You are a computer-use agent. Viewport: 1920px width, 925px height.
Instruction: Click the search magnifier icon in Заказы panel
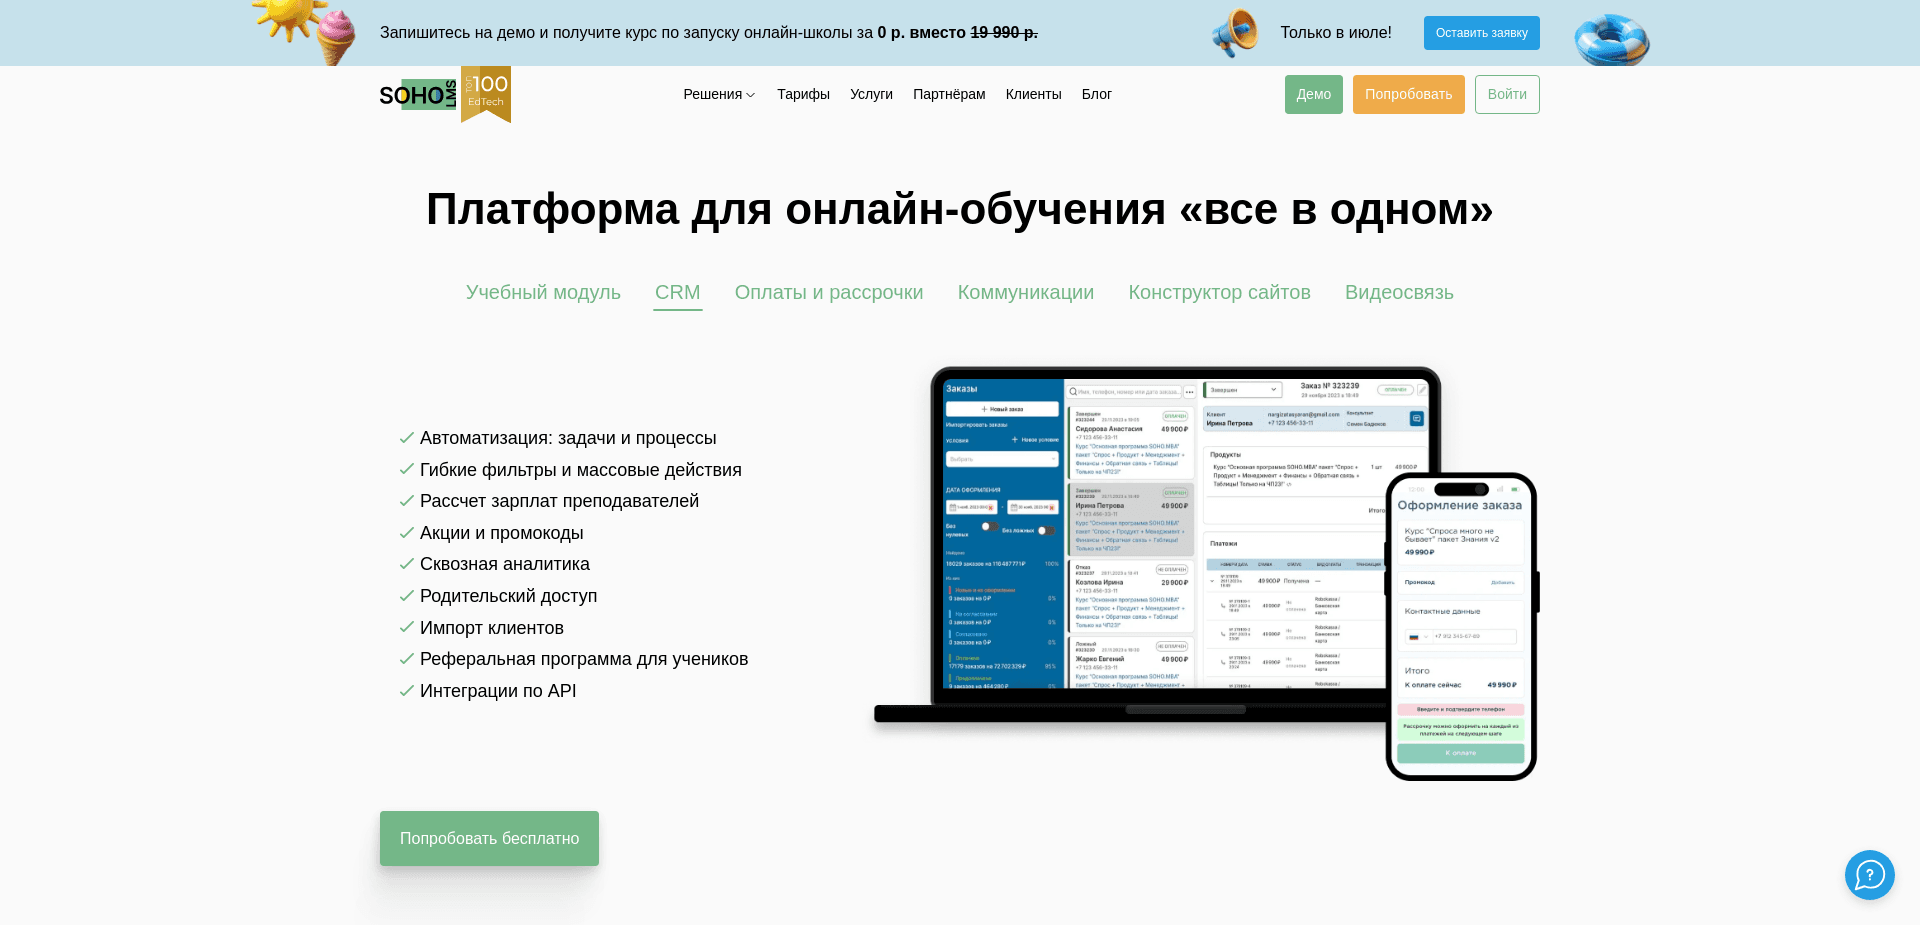[x=1072, y=392]
